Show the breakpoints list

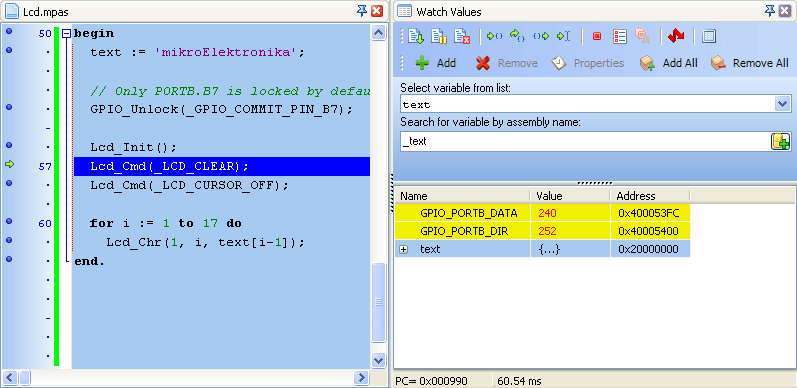(x=620, y=36)
